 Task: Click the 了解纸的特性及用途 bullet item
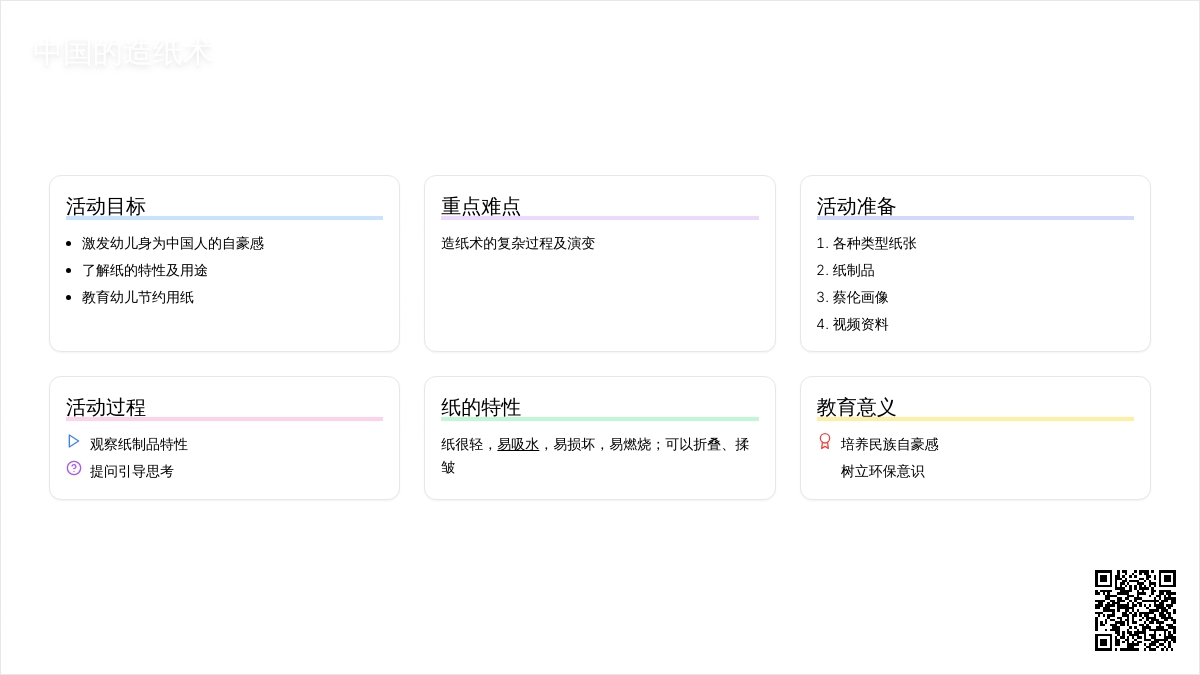145,270
